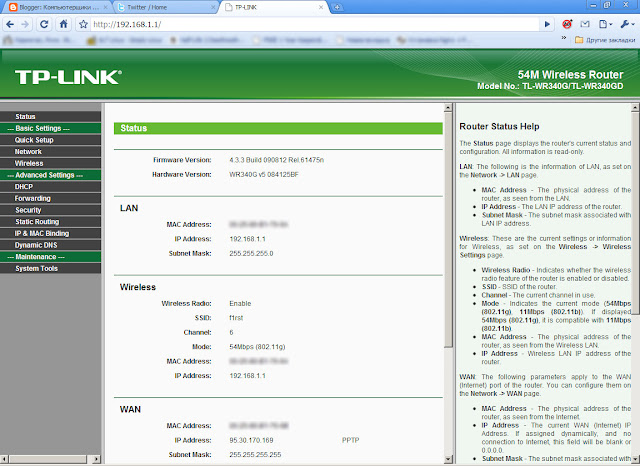Open the browser home page icon
The image size is (640, 466).
click(x=63, y=24)
